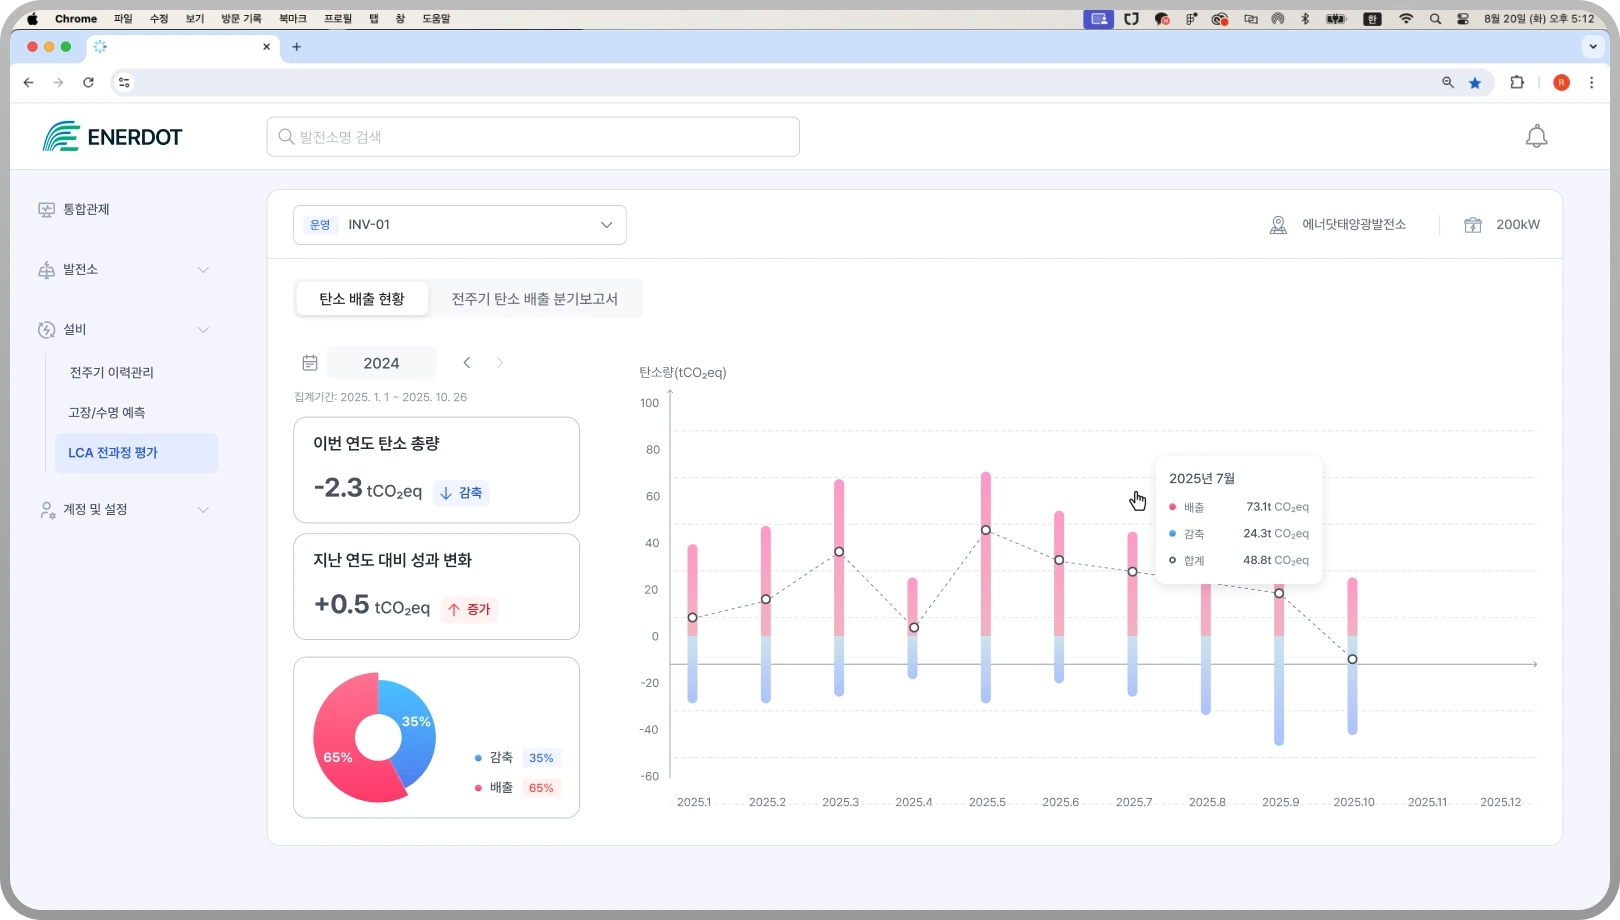This screenshot has height=920, width=1620.
Task: Open the INV-01 inverter dropdown
Action: tap(460, 225)
